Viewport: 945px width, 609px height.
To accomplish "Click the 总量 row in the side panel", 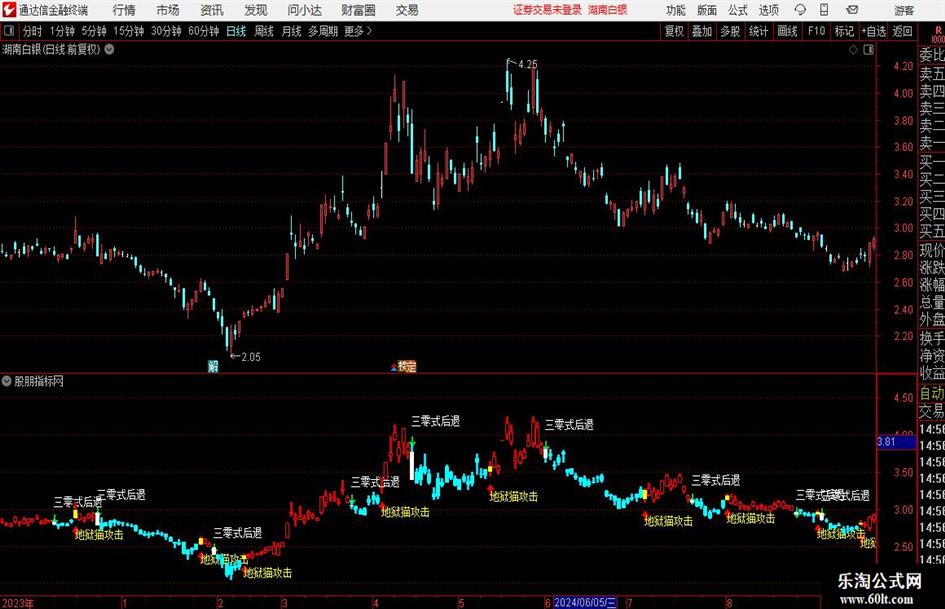I will click(x=932, y=302).
